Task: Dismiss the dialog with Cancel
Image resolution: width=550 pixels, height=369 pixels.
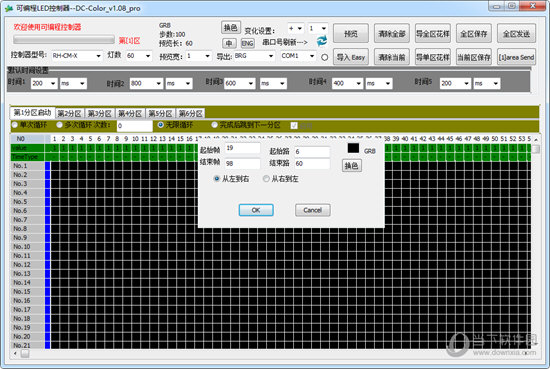Action: coord(313,210)
